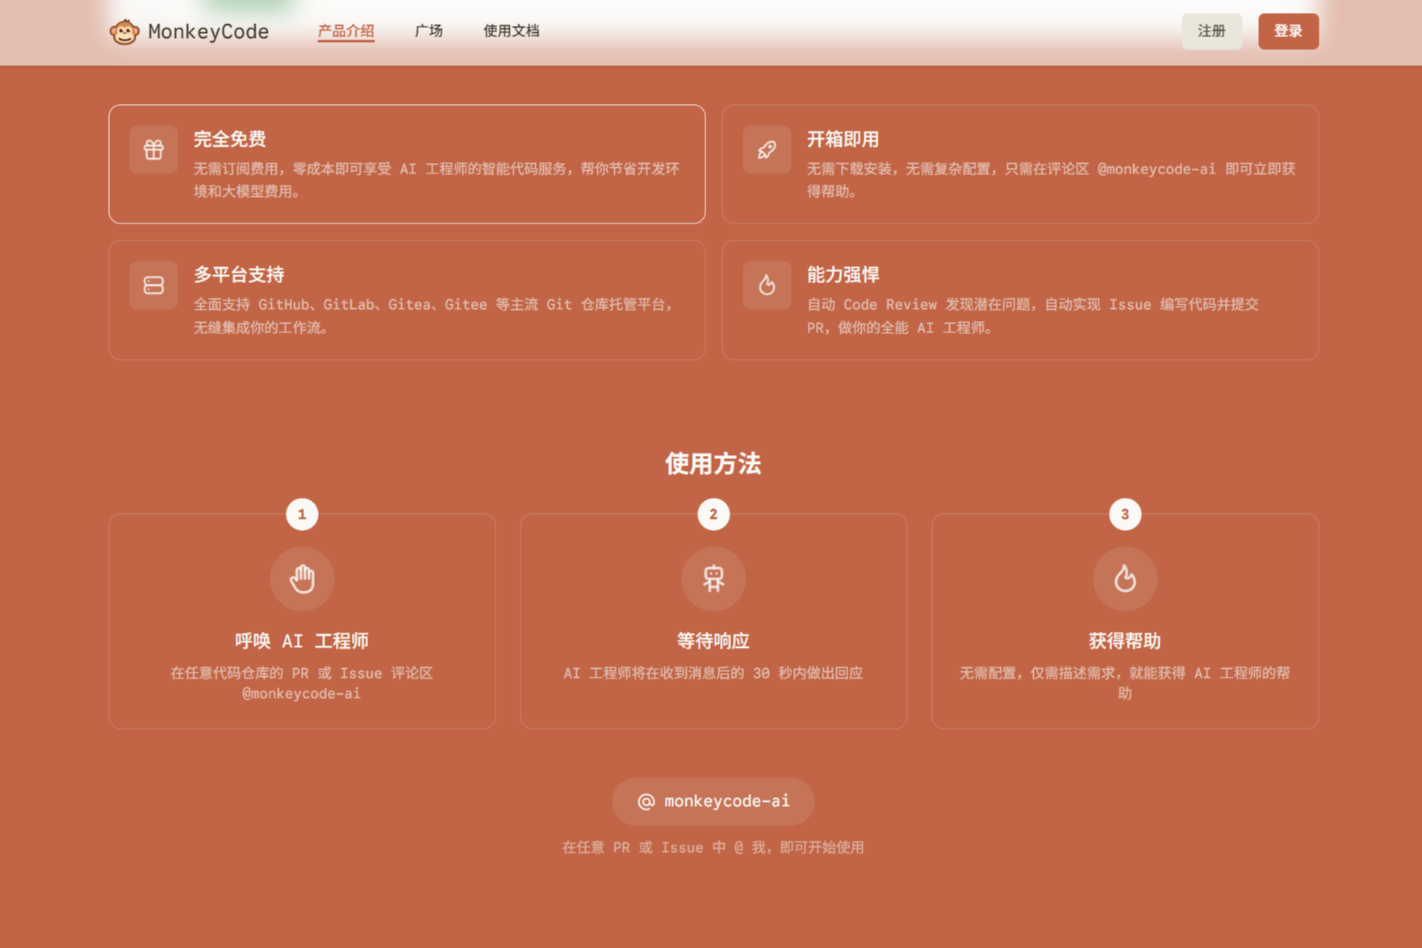Click the @ icon in monkeycode-ai pill

646,802
